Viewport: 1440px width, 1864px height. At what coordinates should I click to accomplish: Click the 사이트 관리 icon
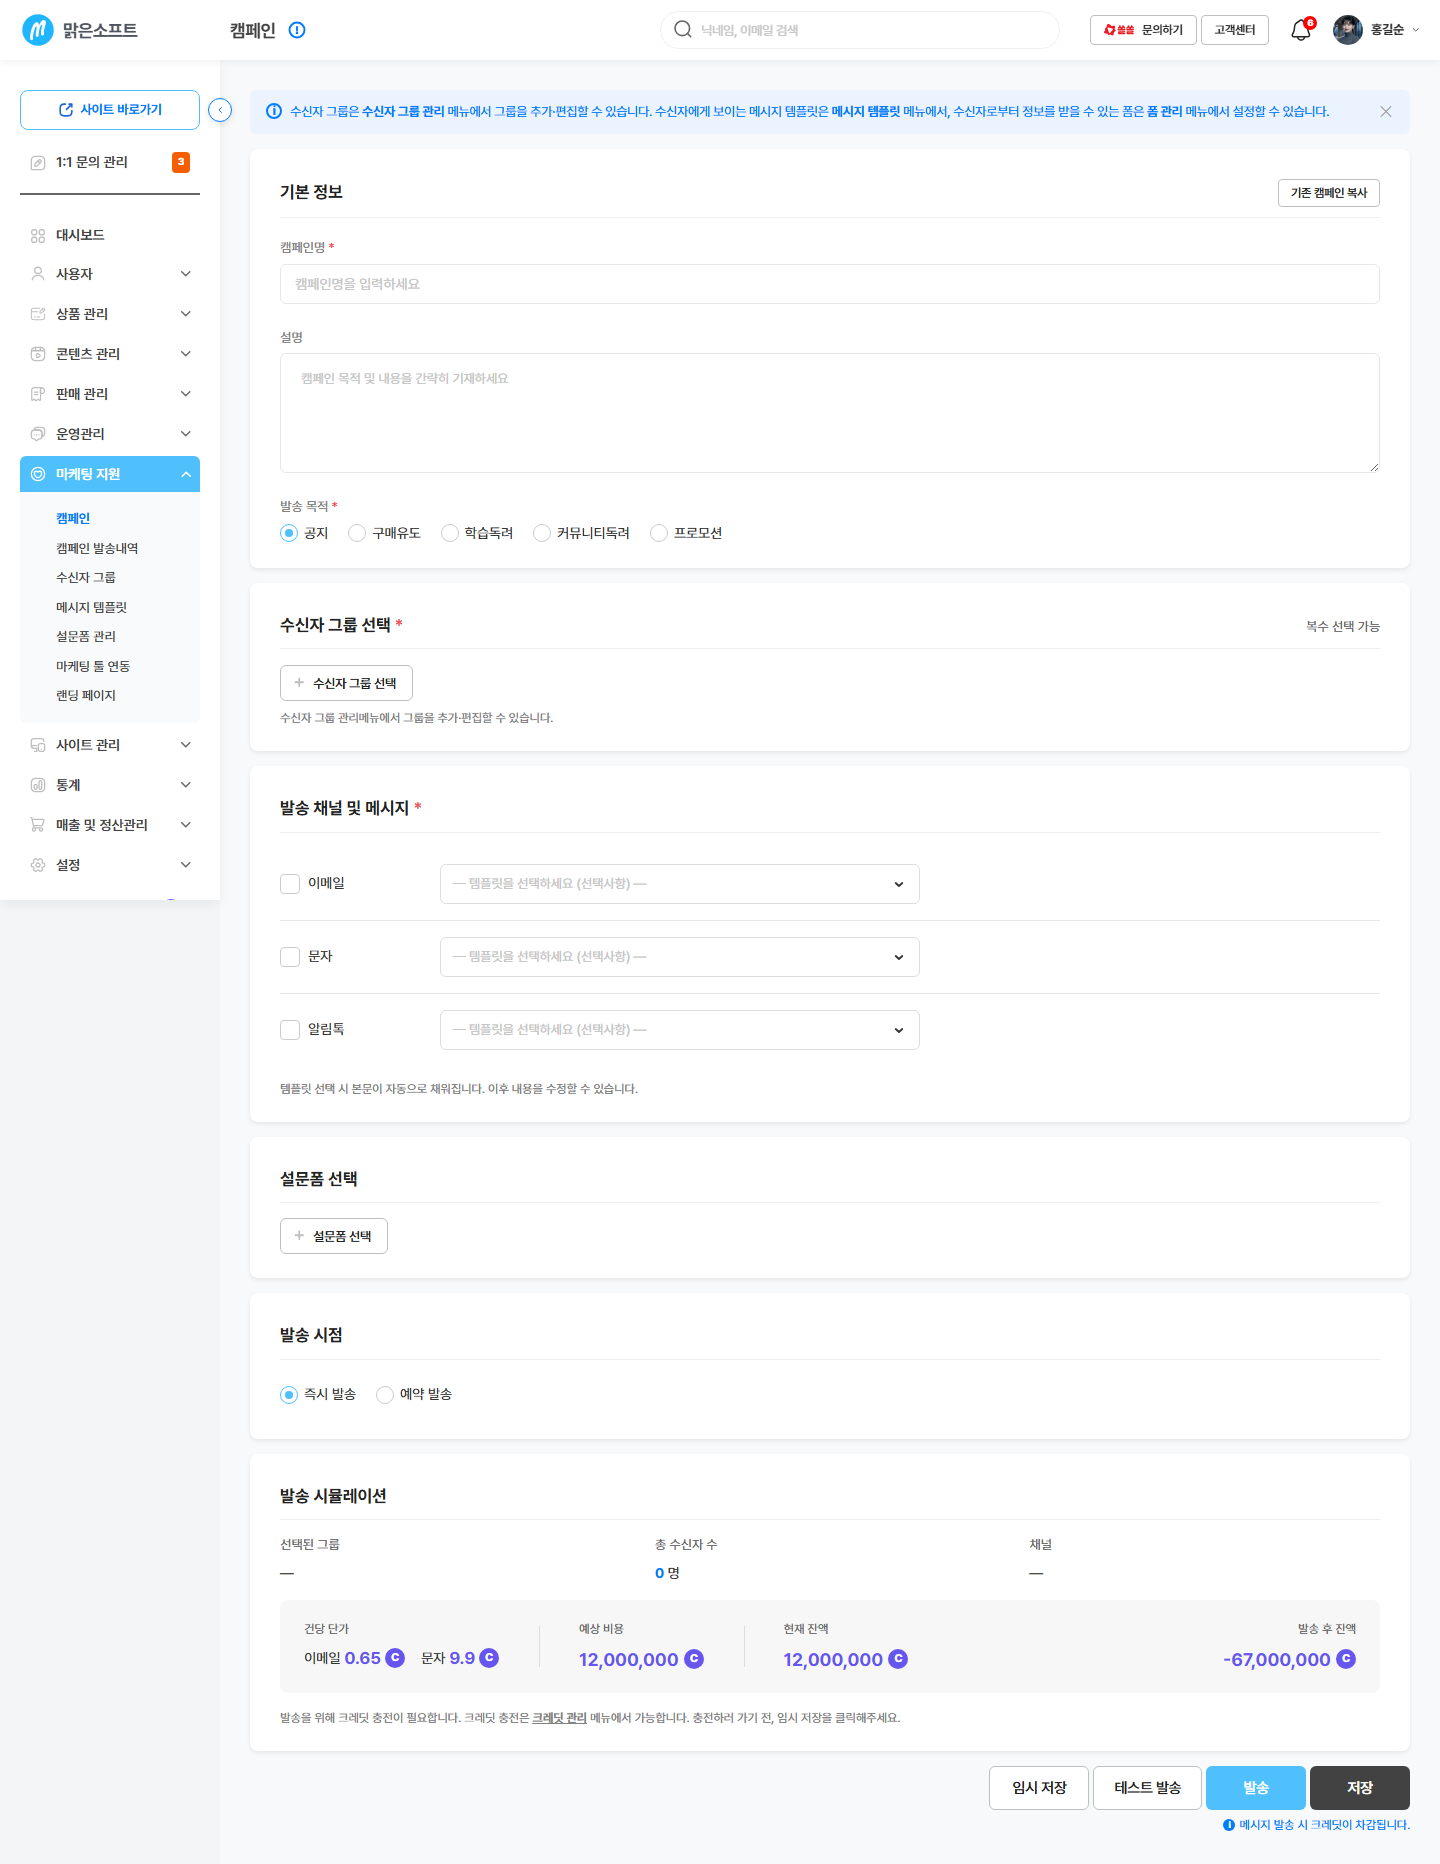pos(38,745)
